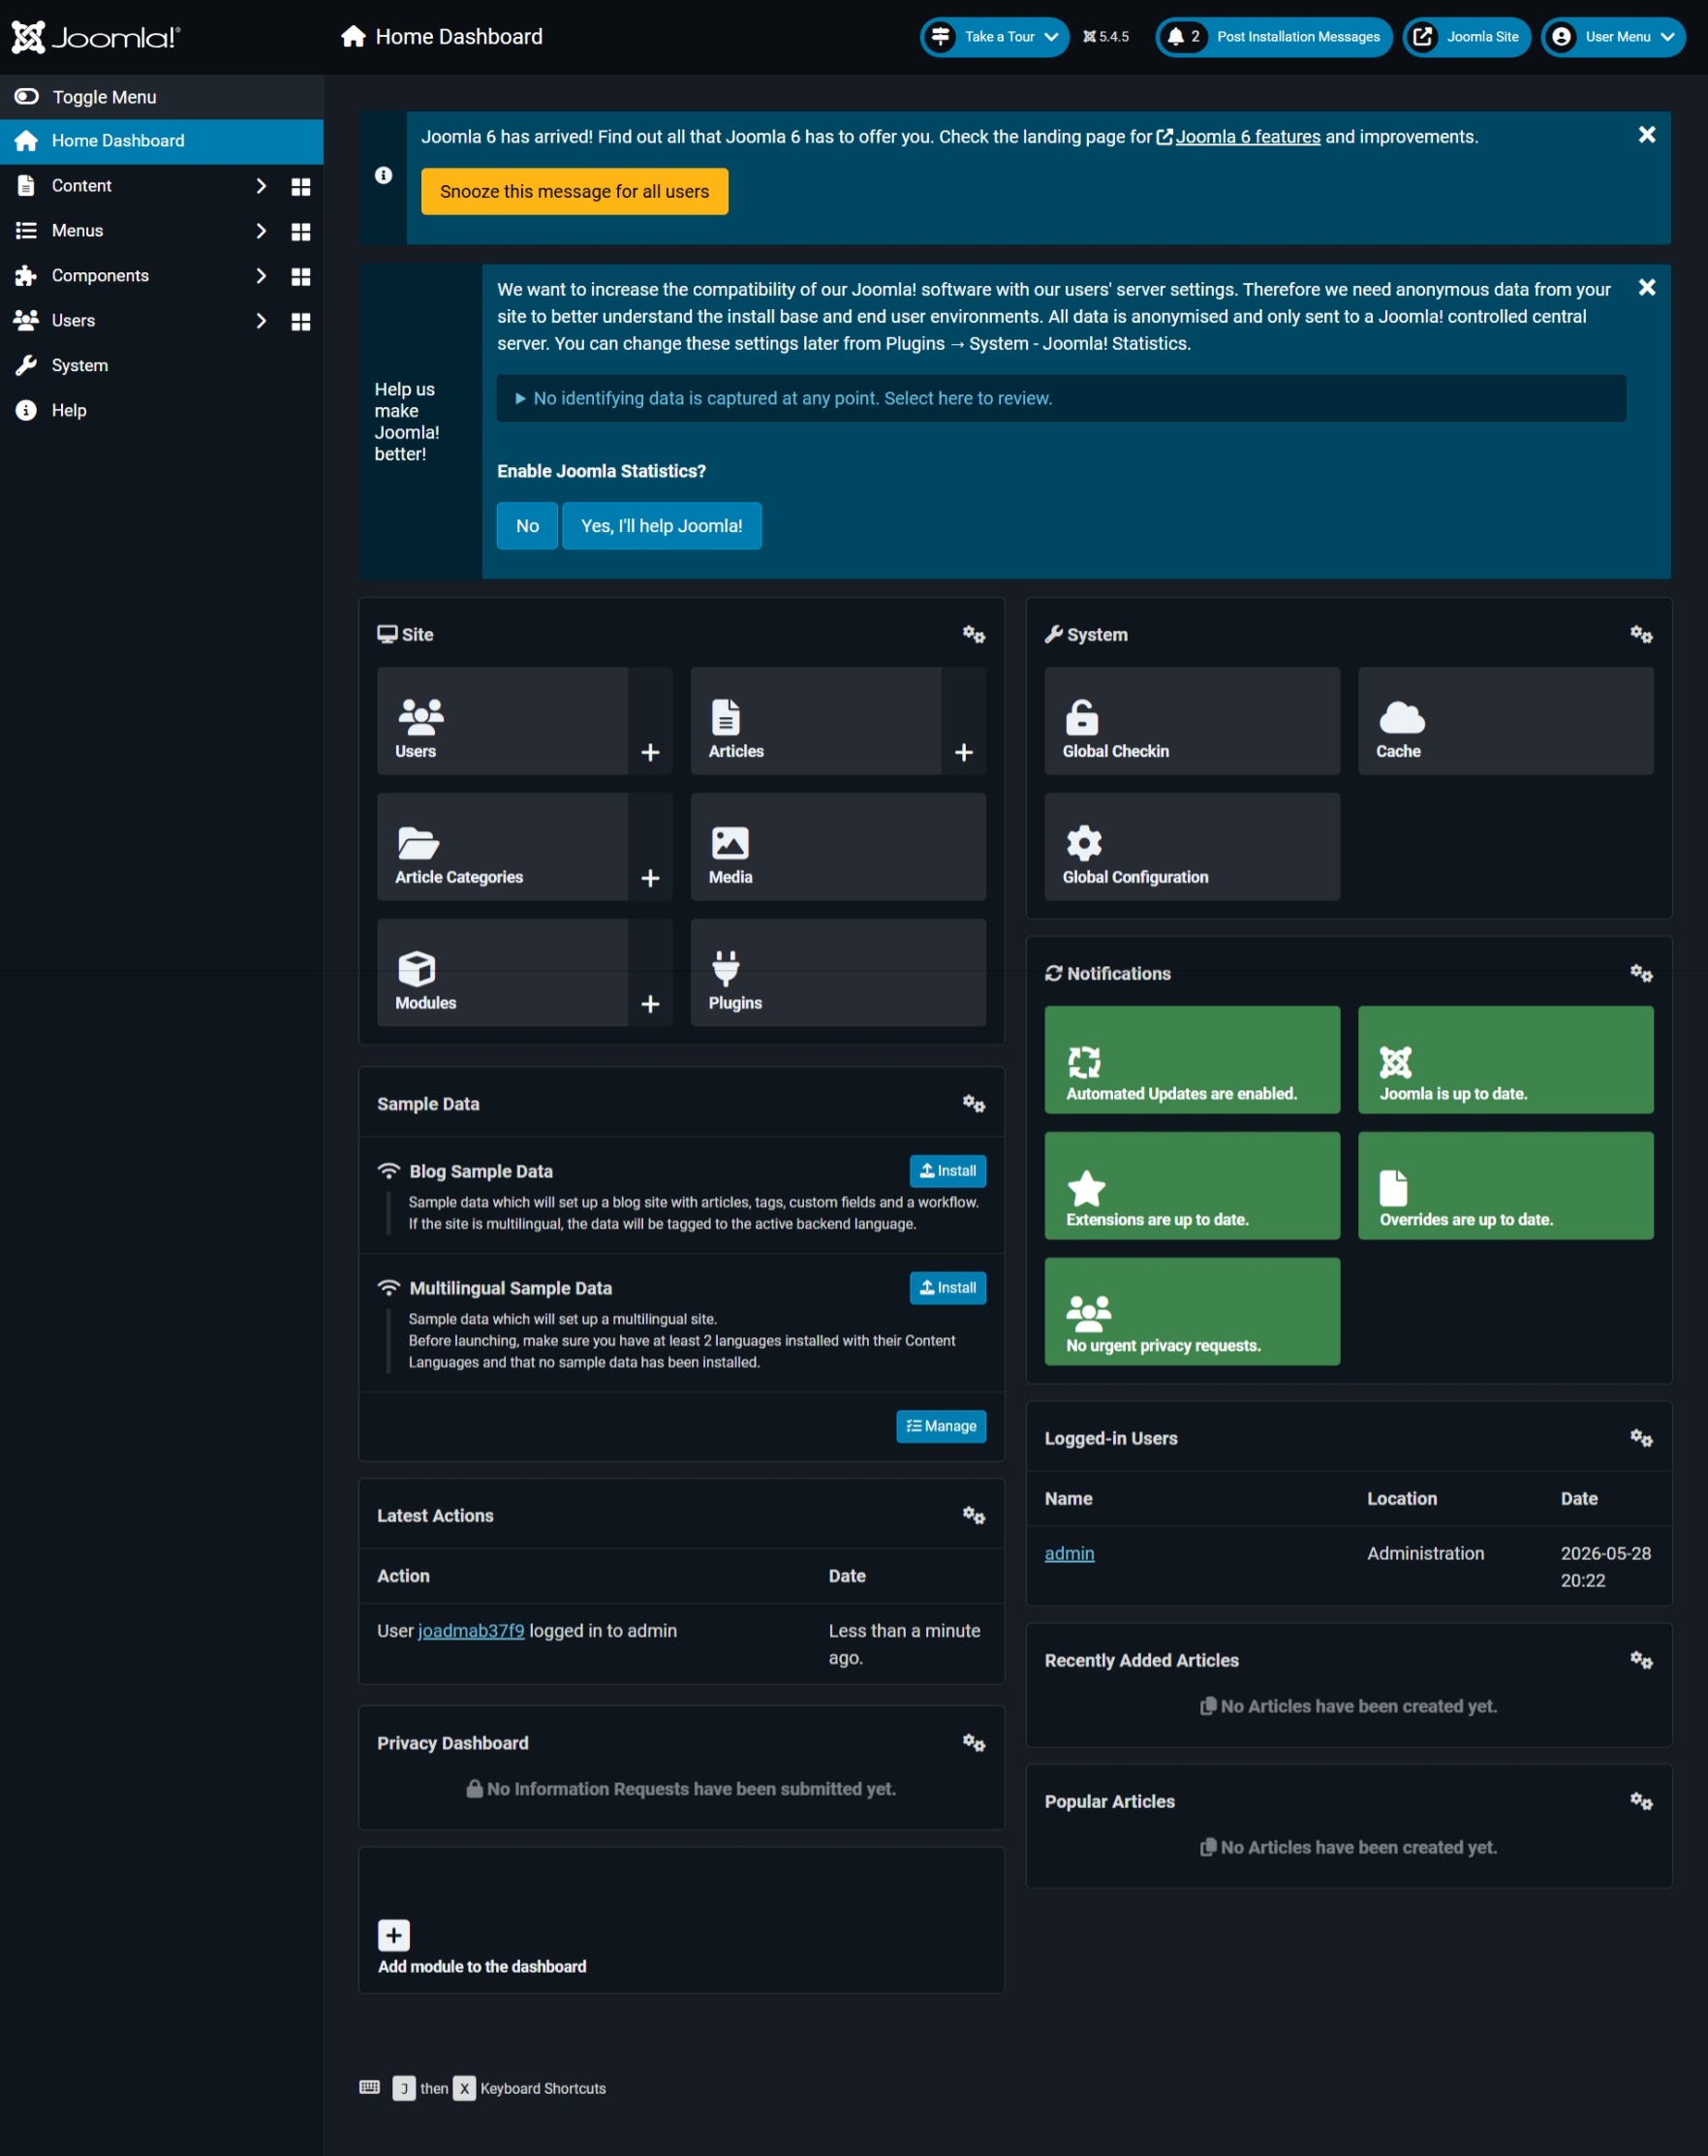Open the User Menu dropdown
This screenshot has height=2156, width=1708.
coord(1613,37)
